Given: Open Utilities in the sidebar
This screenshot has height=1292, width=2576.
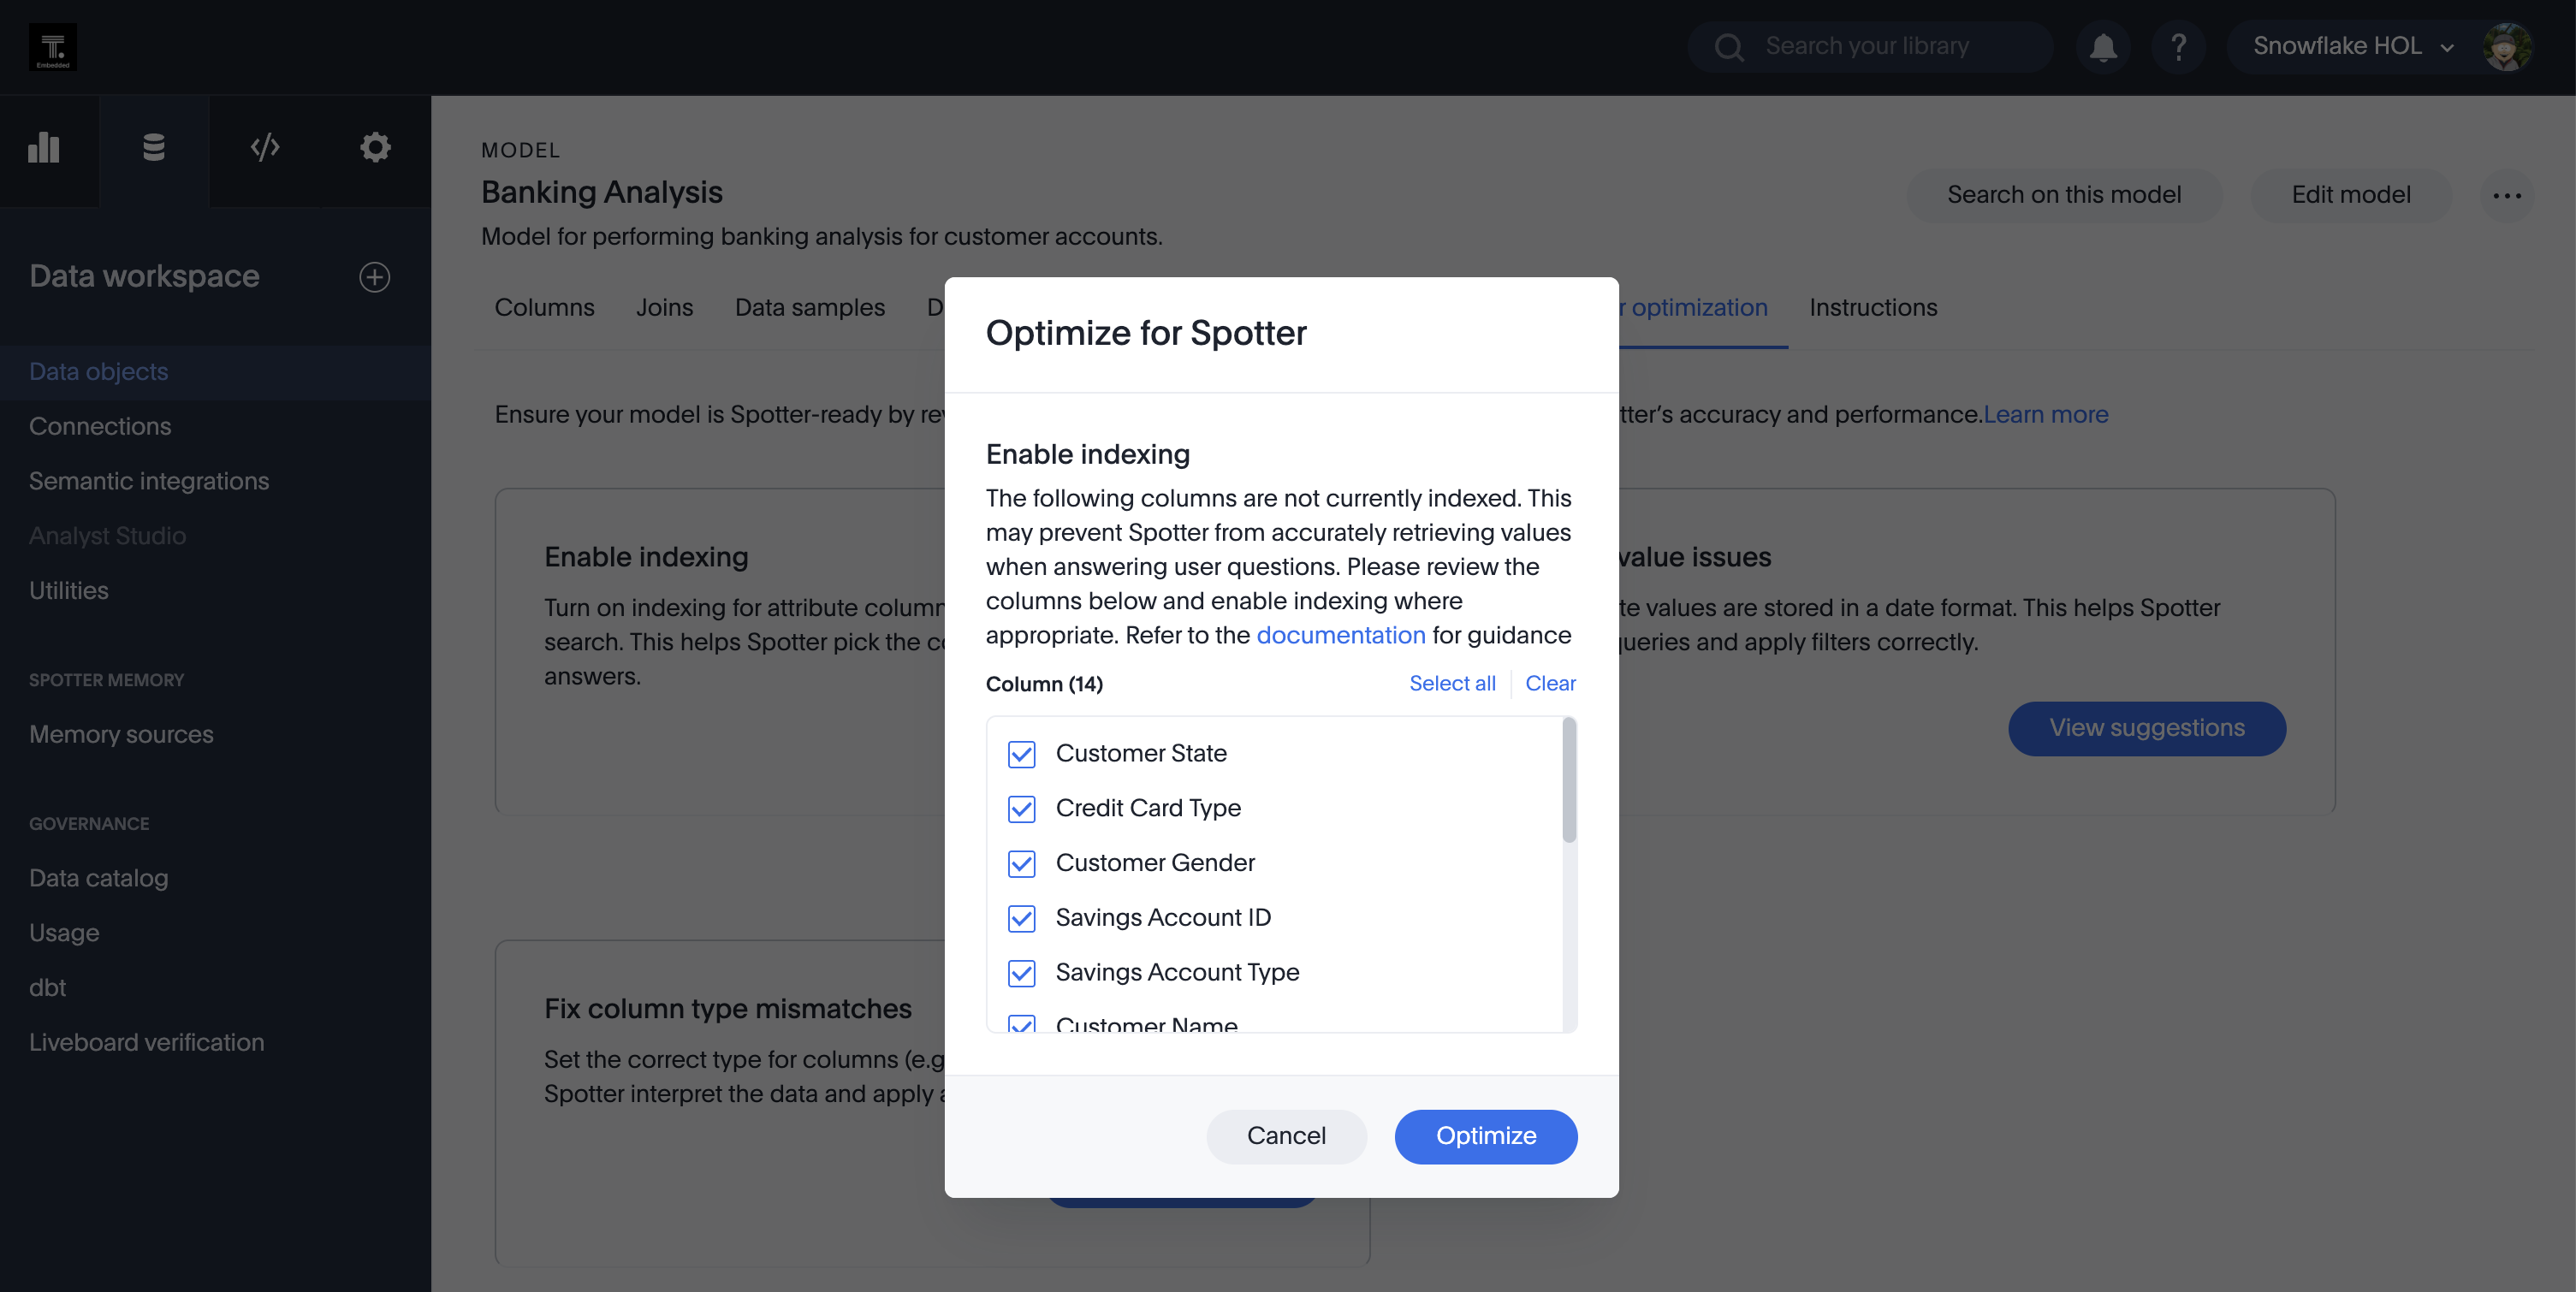Looking at the screenshot, I should coord(215,591).
